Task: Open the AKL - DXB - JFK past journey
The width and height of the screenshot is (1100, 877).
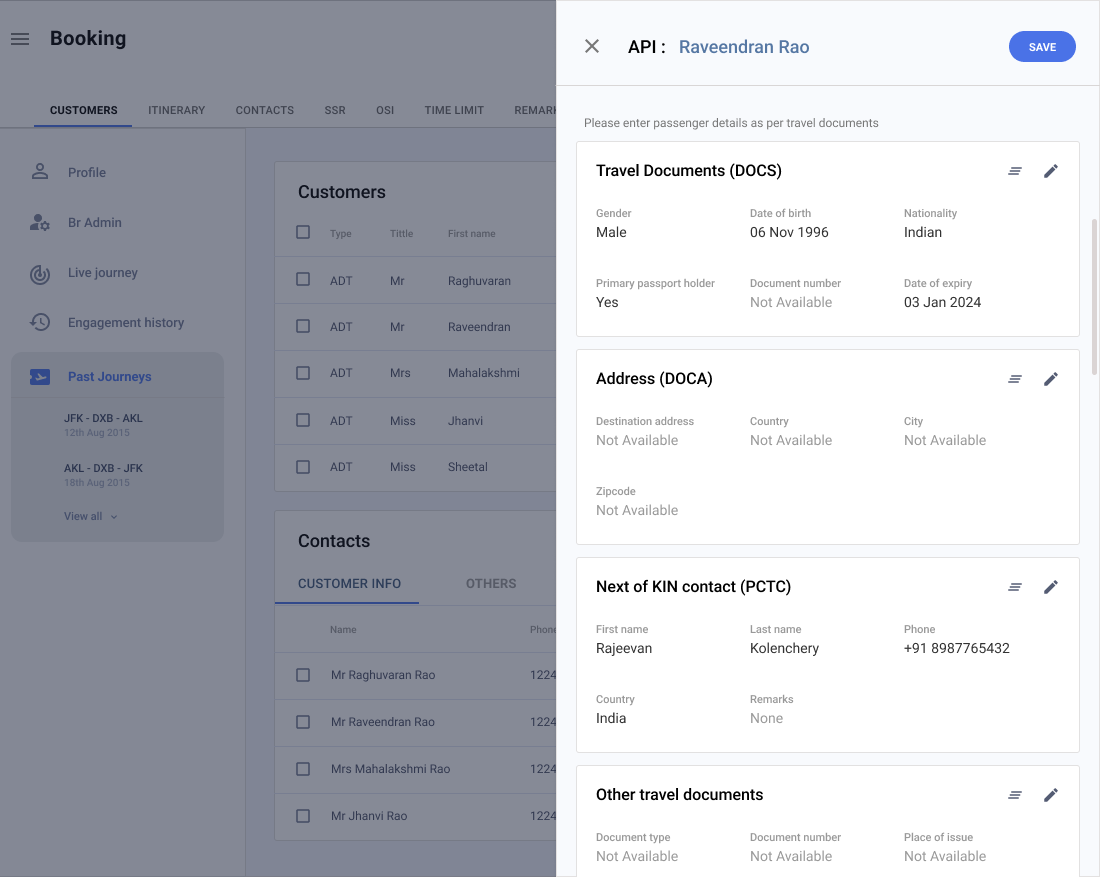Action: click(103, 474)
